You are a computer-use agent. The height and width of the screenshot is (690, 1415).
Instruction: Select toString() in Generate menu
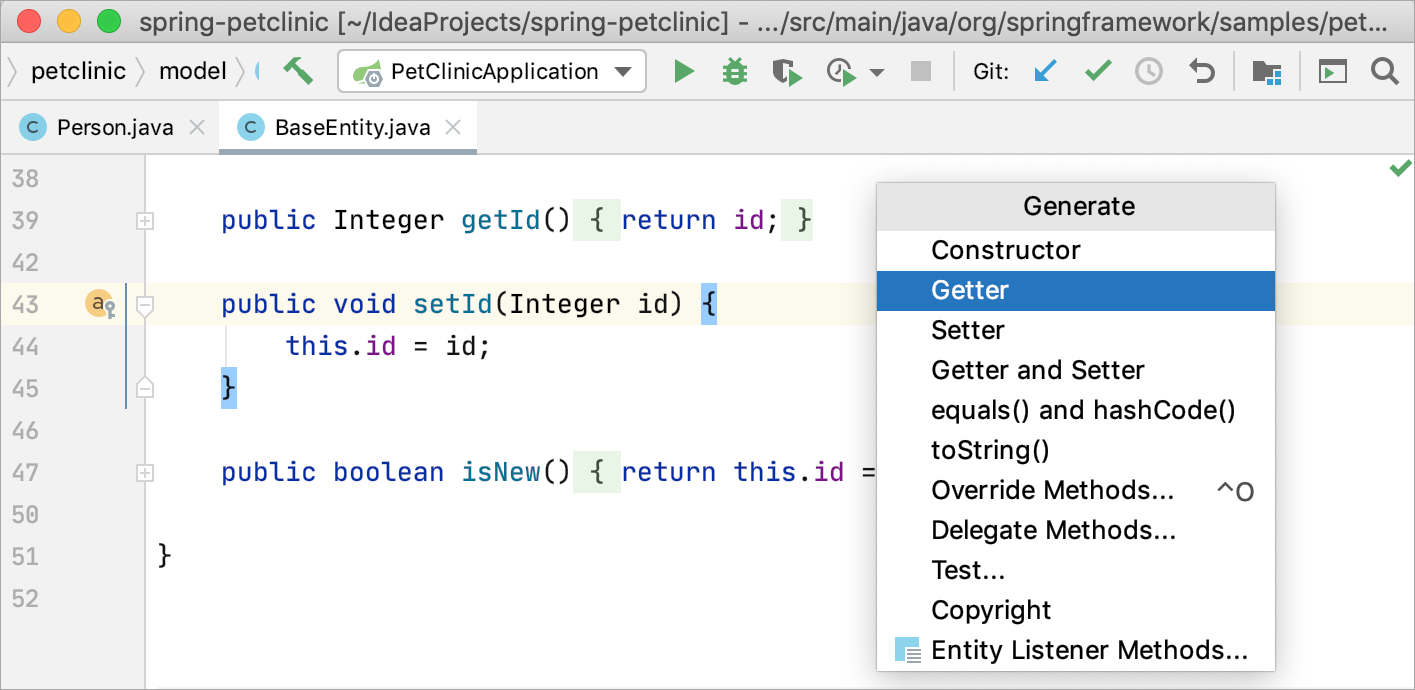(1076, 450)
